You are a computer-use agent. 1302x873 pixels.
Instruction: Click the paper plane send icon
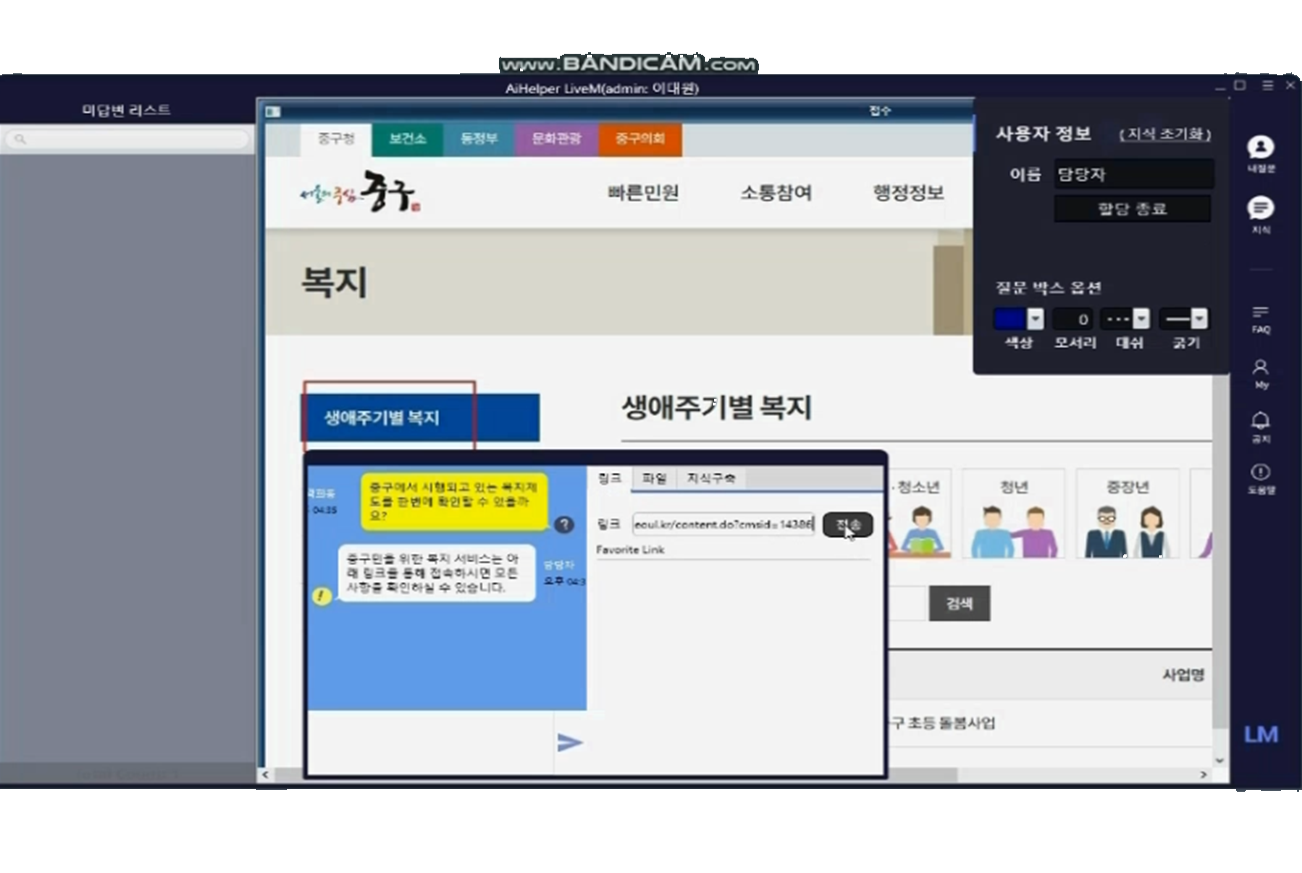pyautogui.click(x=569, y=742)
